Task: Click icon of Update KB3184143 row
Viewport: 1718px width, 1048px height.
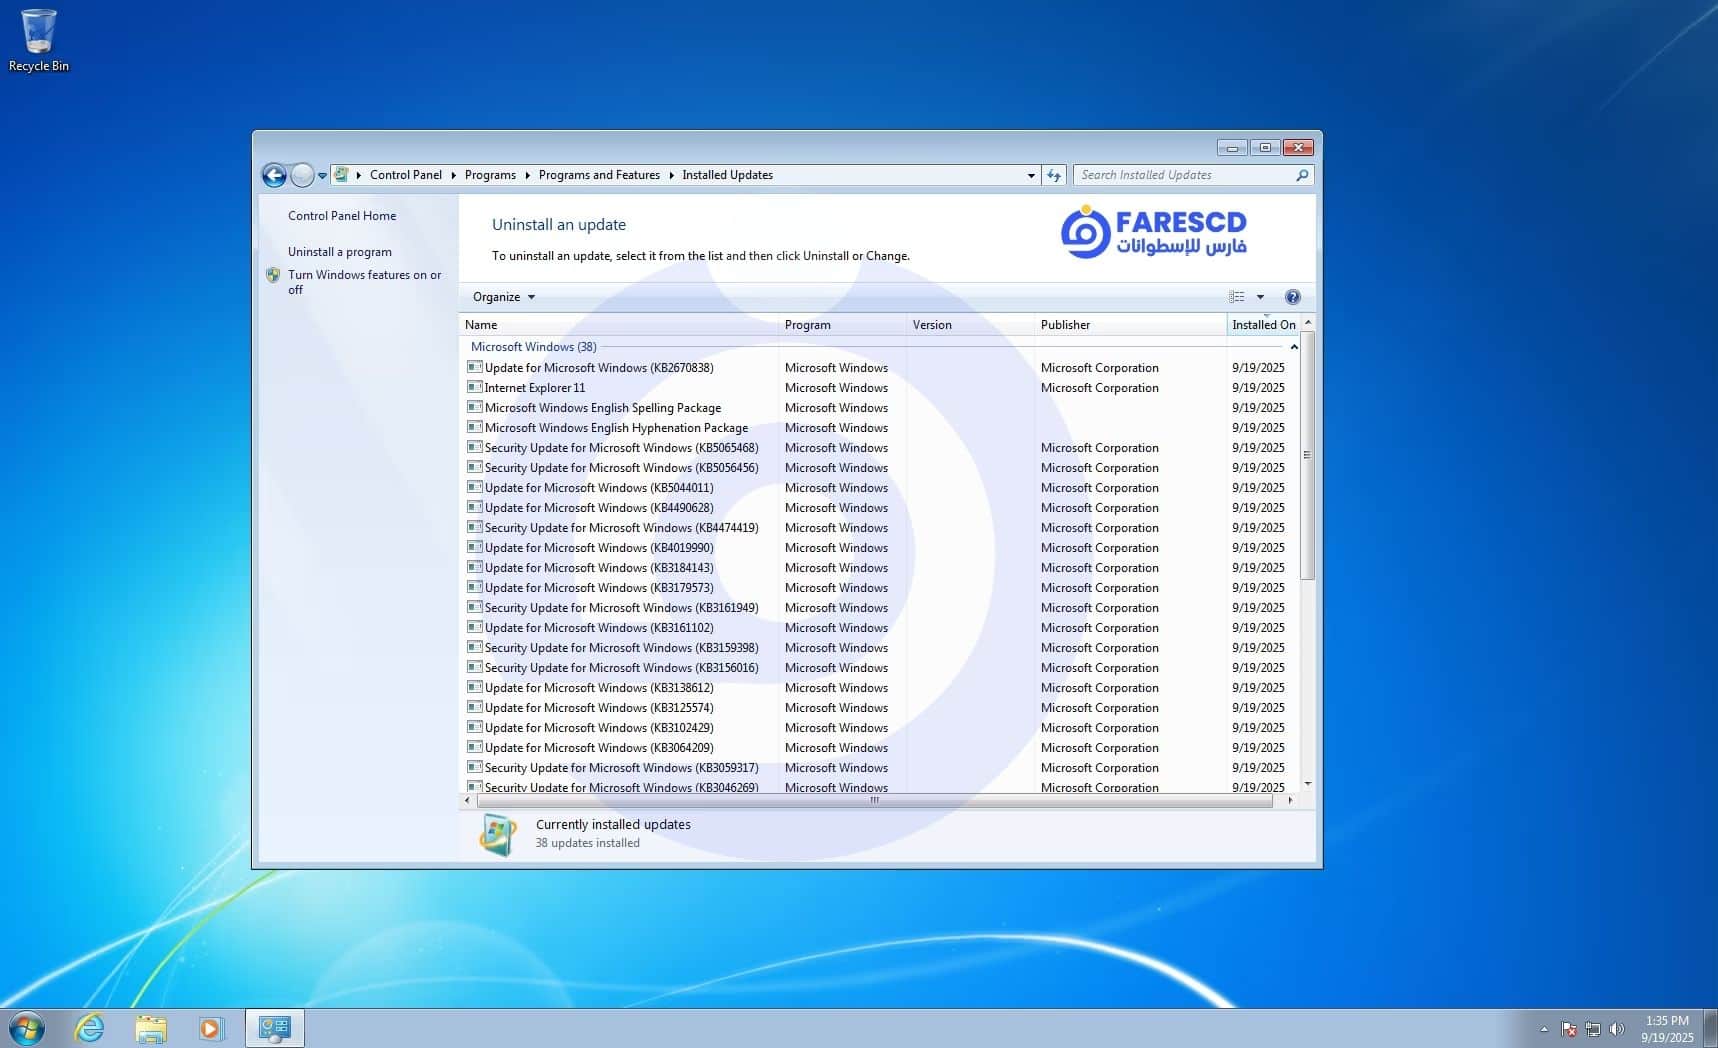Action: 475,567
